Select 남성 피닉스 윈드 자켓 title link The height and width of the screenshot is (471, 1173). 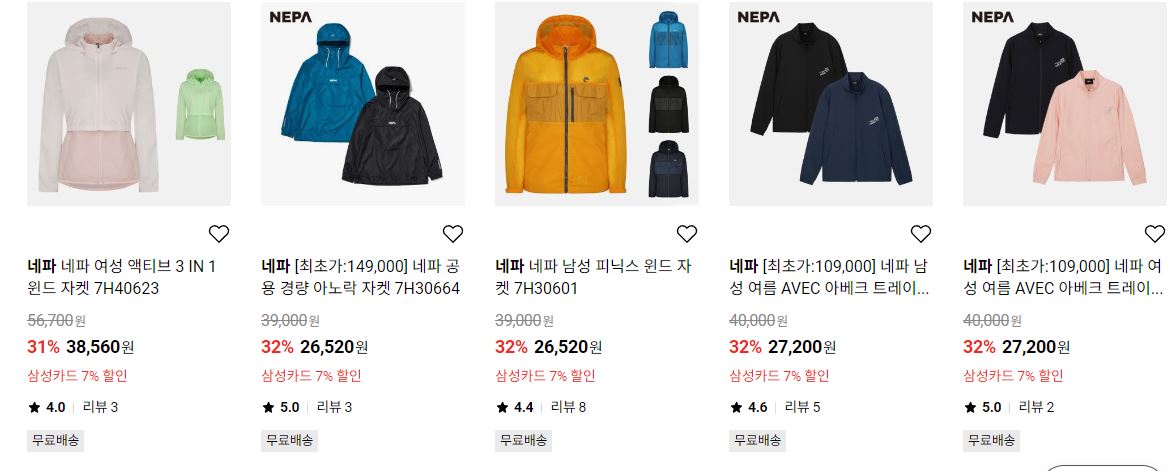coord(593,277)
